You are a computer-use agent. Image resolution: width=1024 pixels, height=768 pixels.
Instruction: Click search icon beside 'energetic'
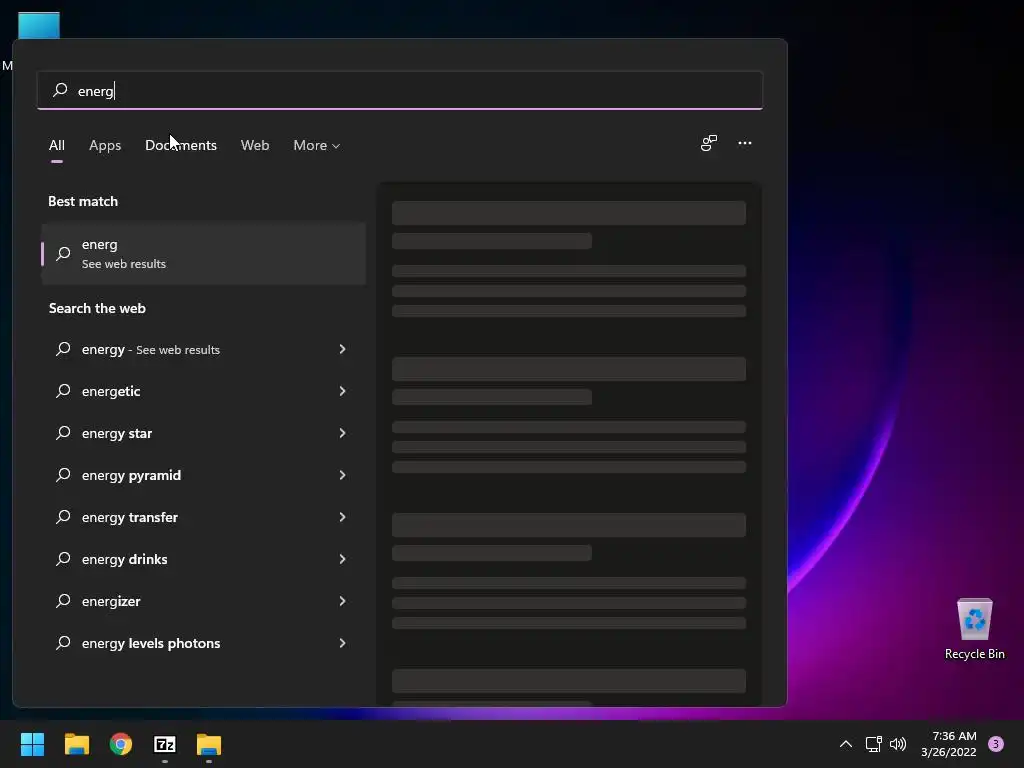(63, 391)
